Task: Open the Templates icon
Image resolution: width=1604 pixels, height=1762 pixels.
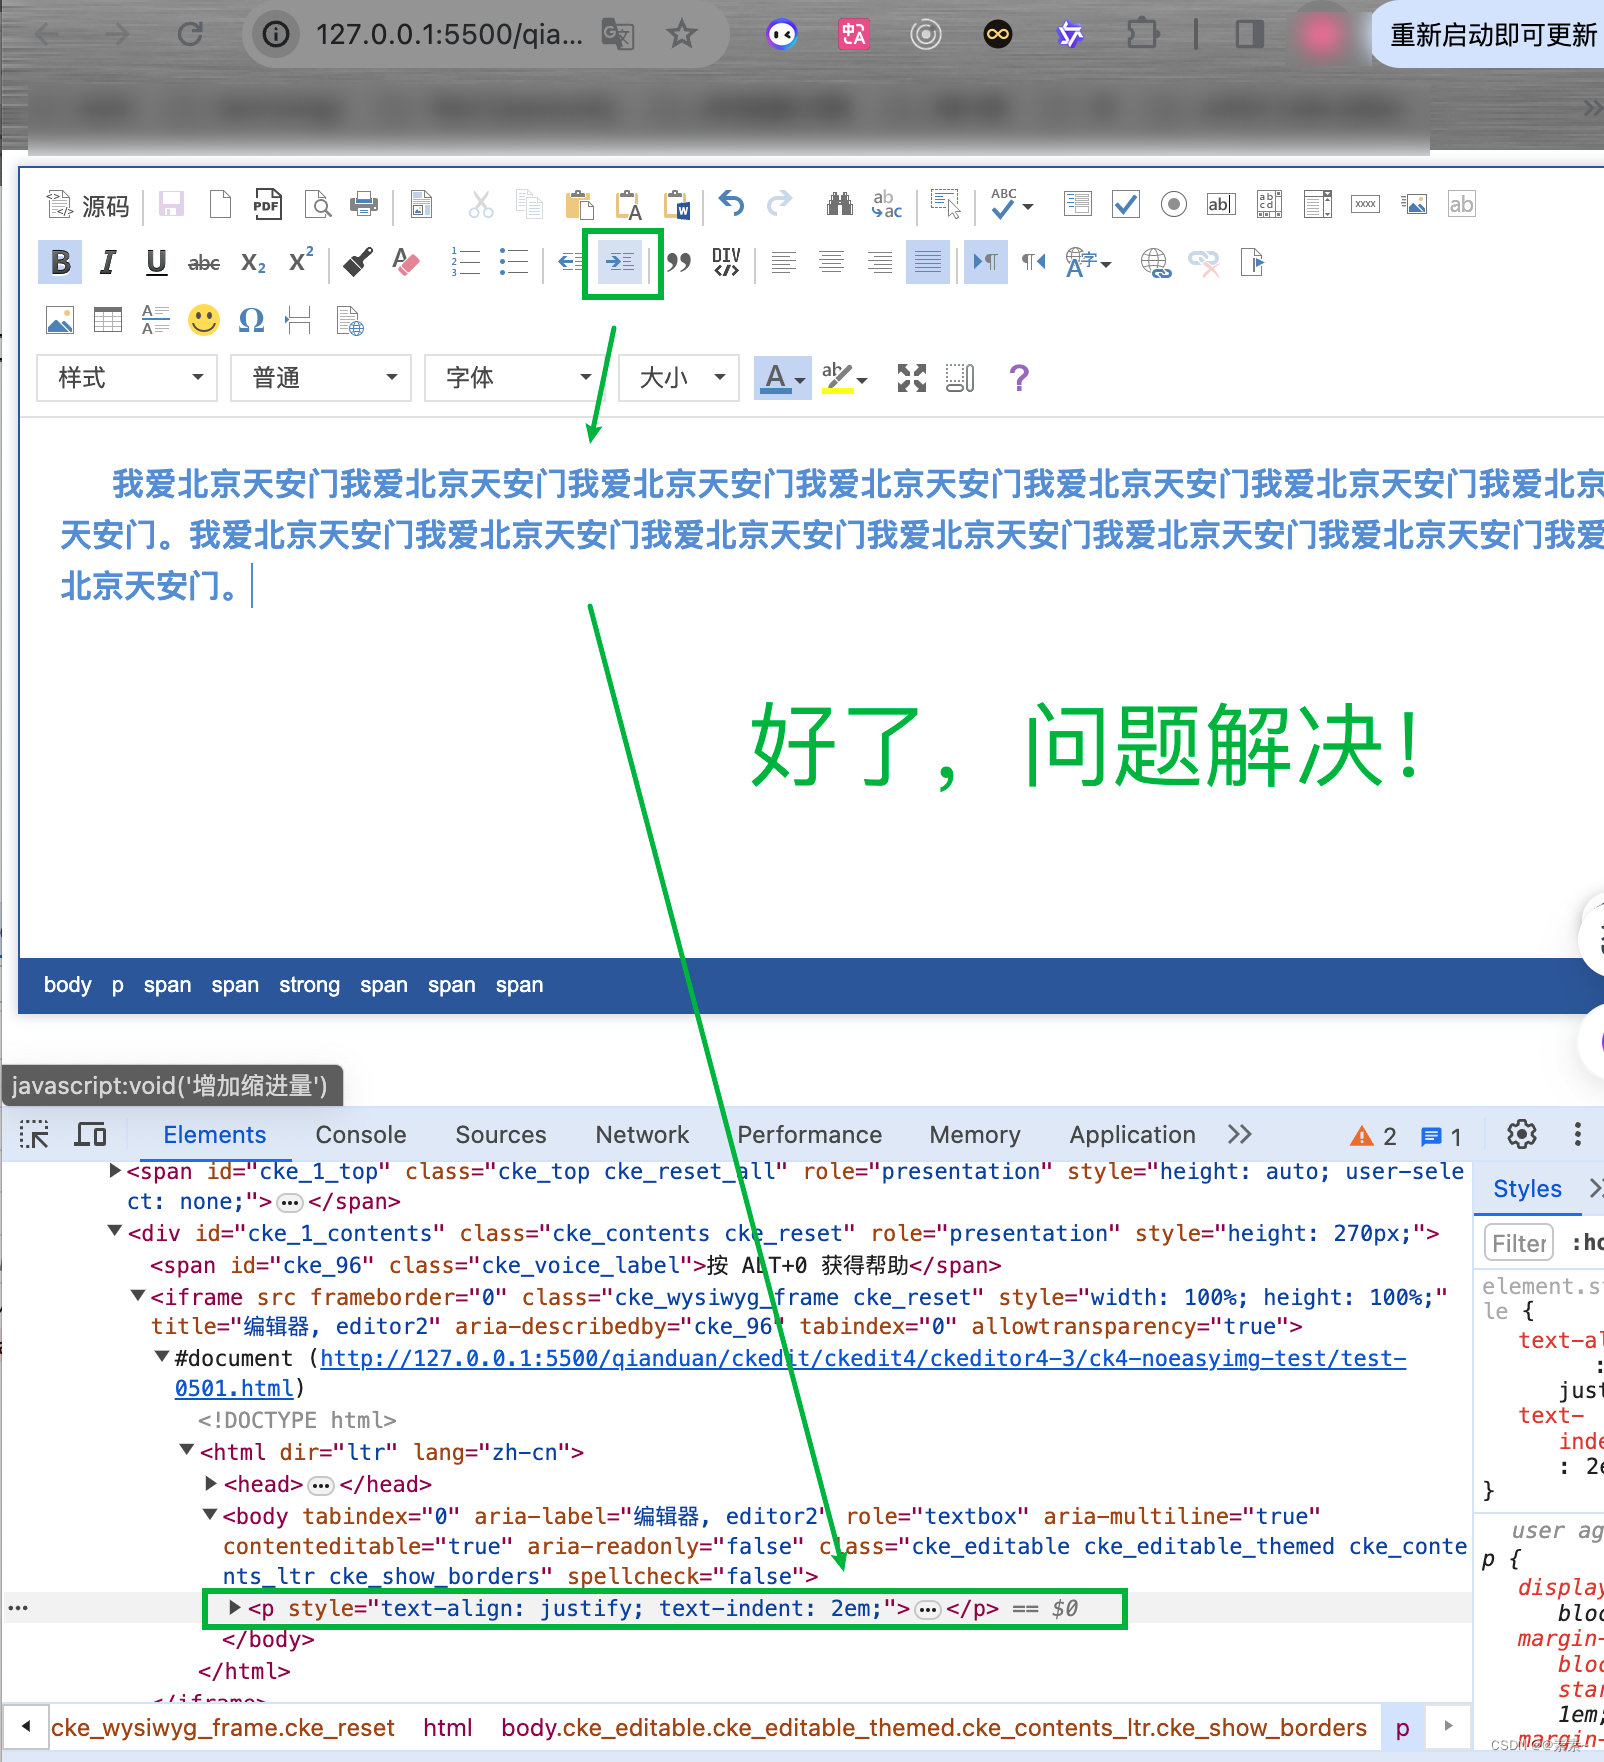Action: [422, 205]
